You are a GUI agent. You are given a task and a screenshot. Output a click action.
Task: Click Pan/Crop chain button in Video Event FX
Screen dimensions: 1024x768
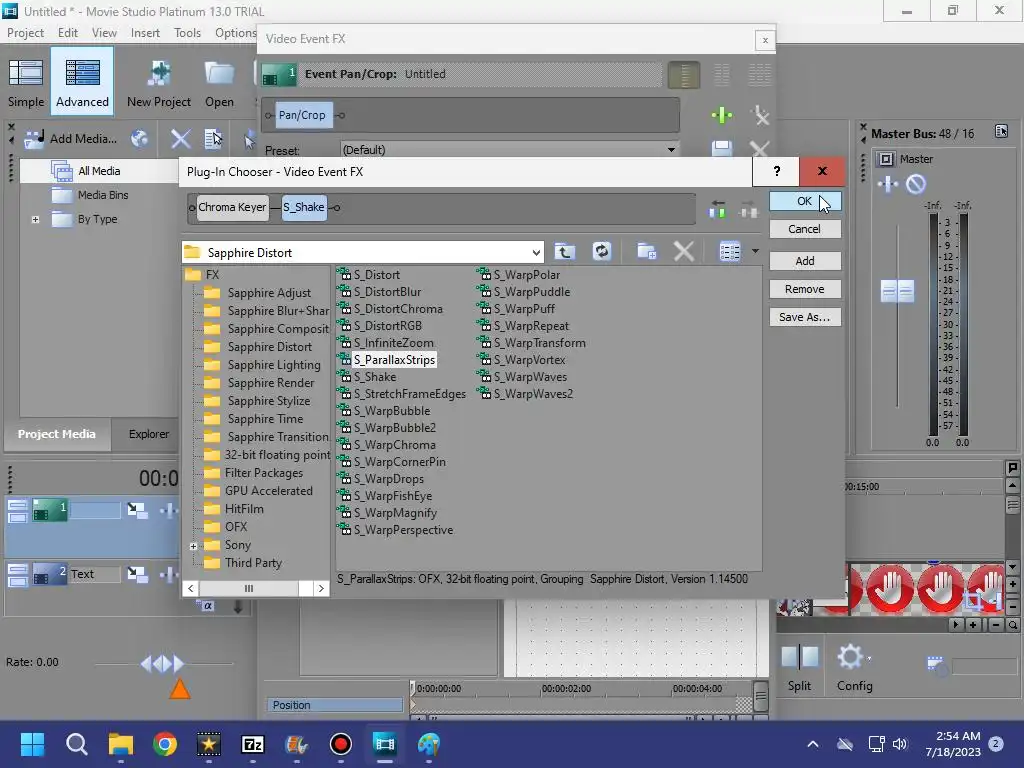(302, 115)
